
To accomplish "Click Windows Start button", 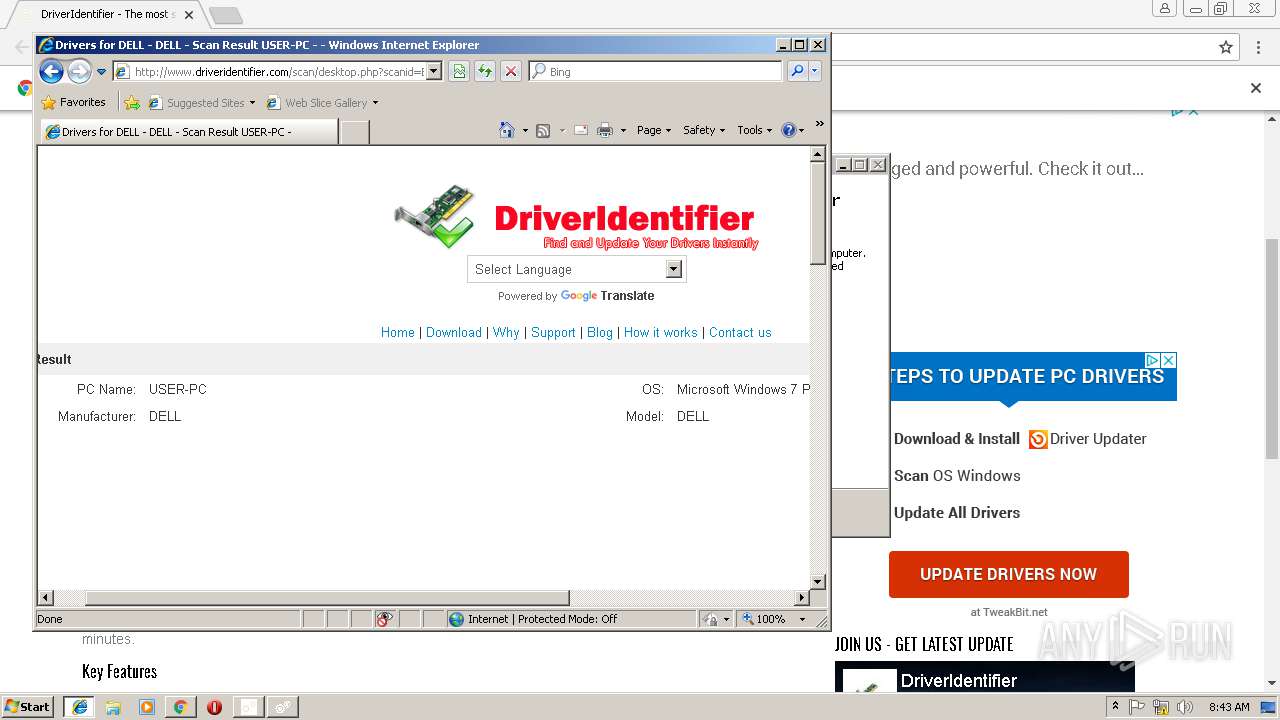I will coord(27,706).
